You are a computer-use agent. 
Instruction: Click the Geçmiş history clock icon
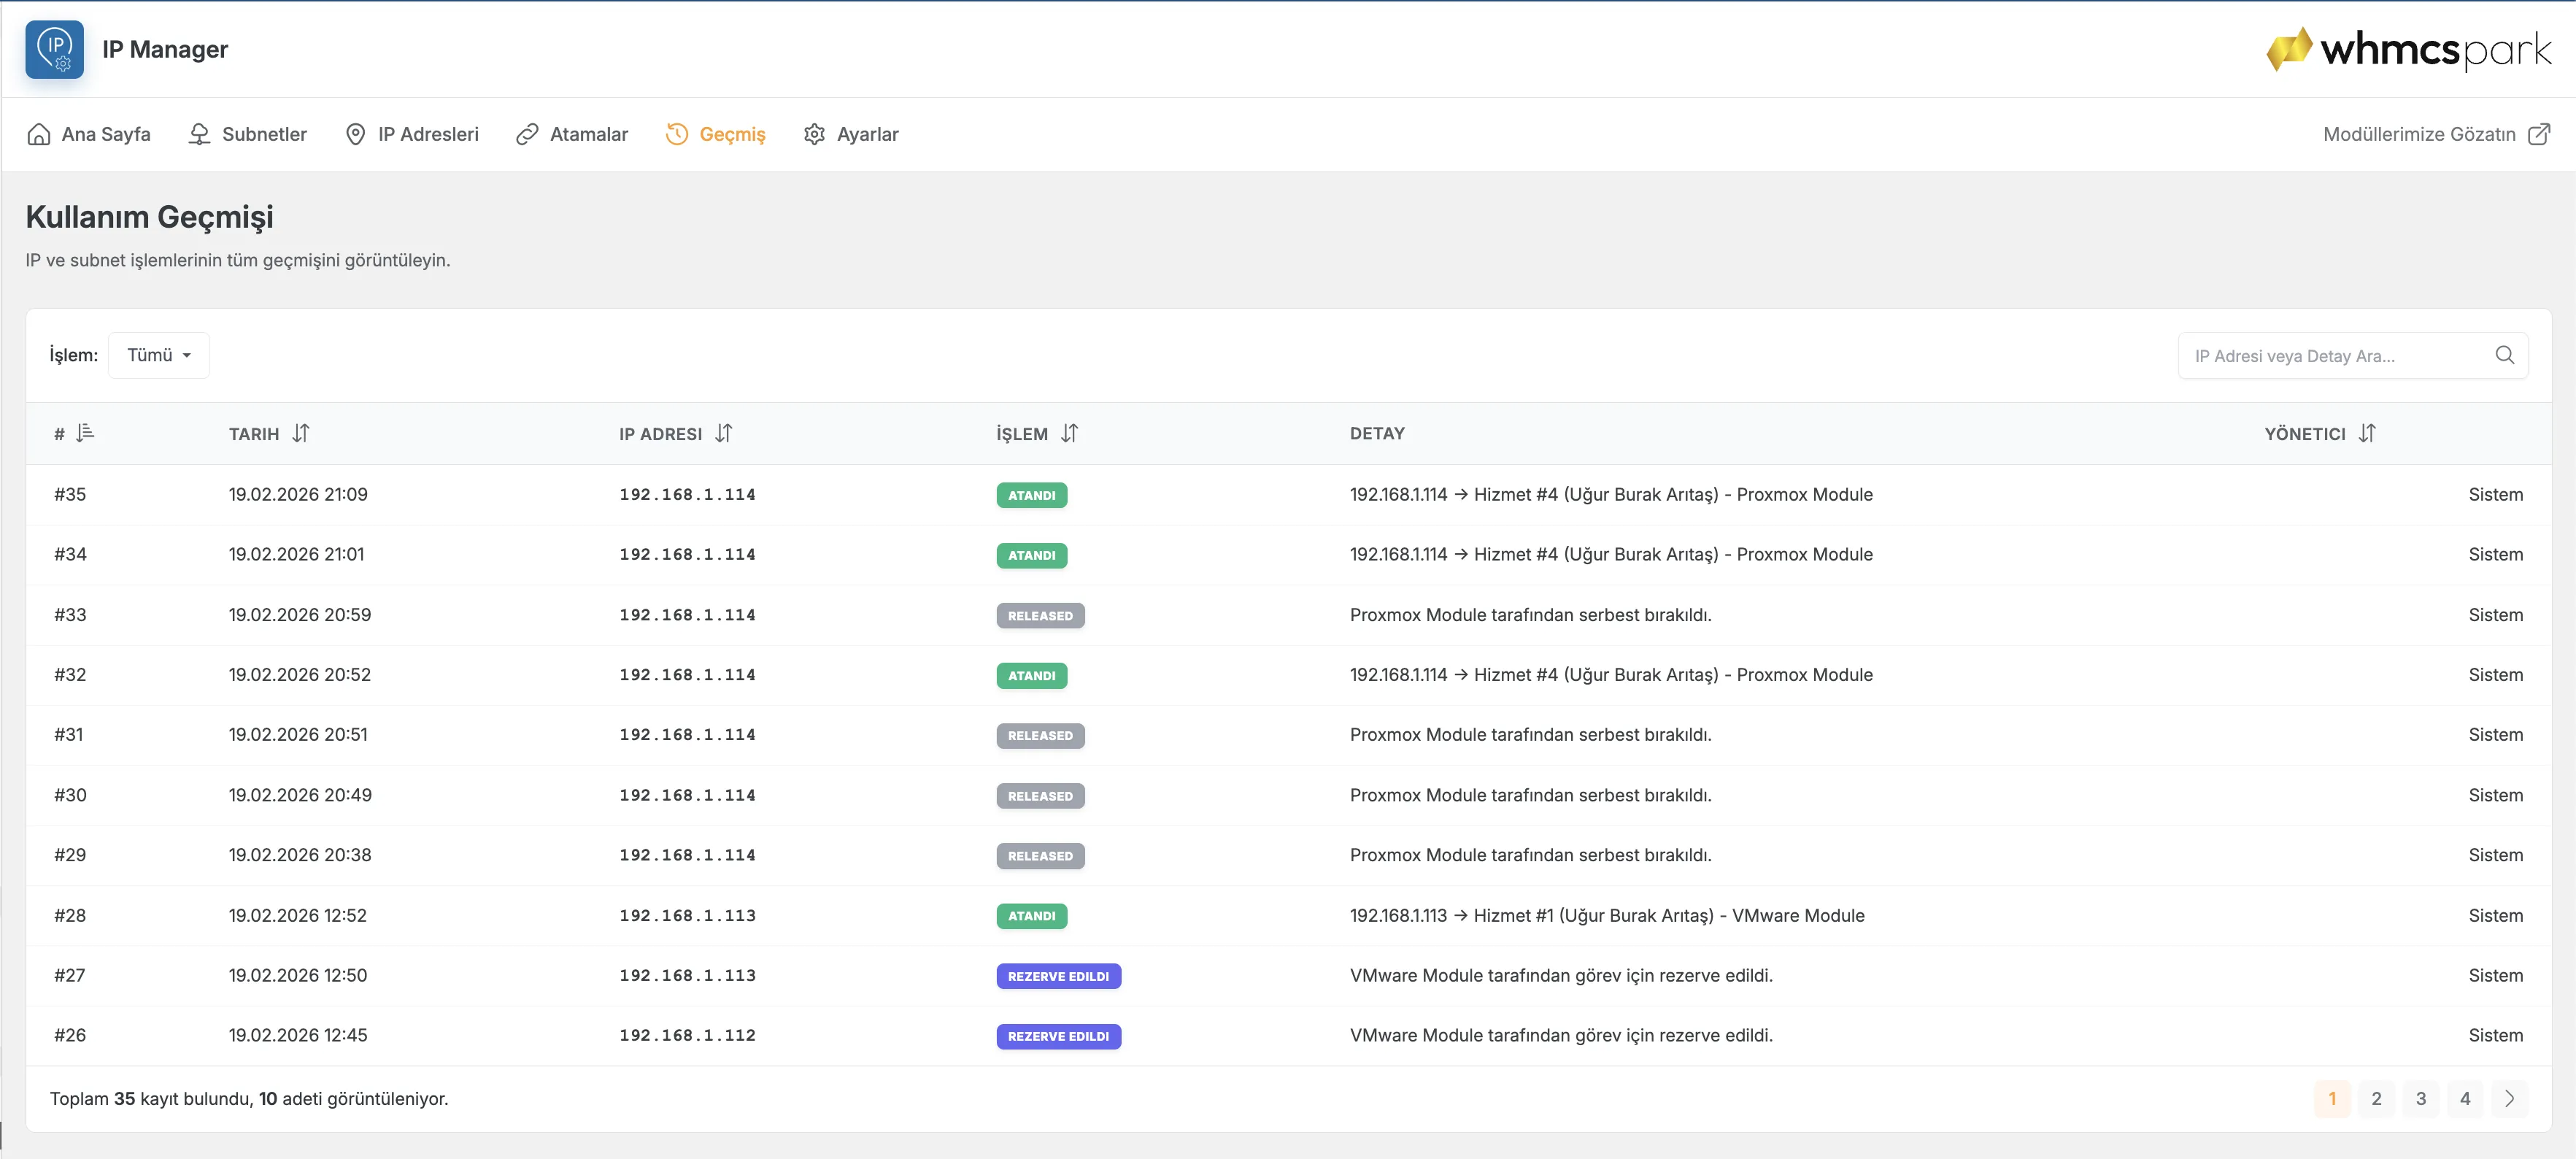(x=677, y=134)
